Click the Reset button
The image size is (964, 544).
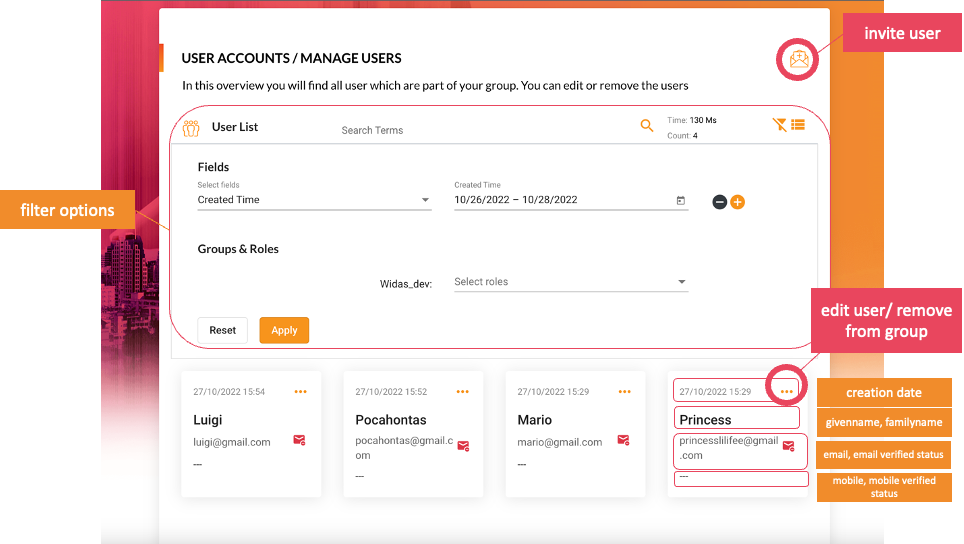click(223, 331)
